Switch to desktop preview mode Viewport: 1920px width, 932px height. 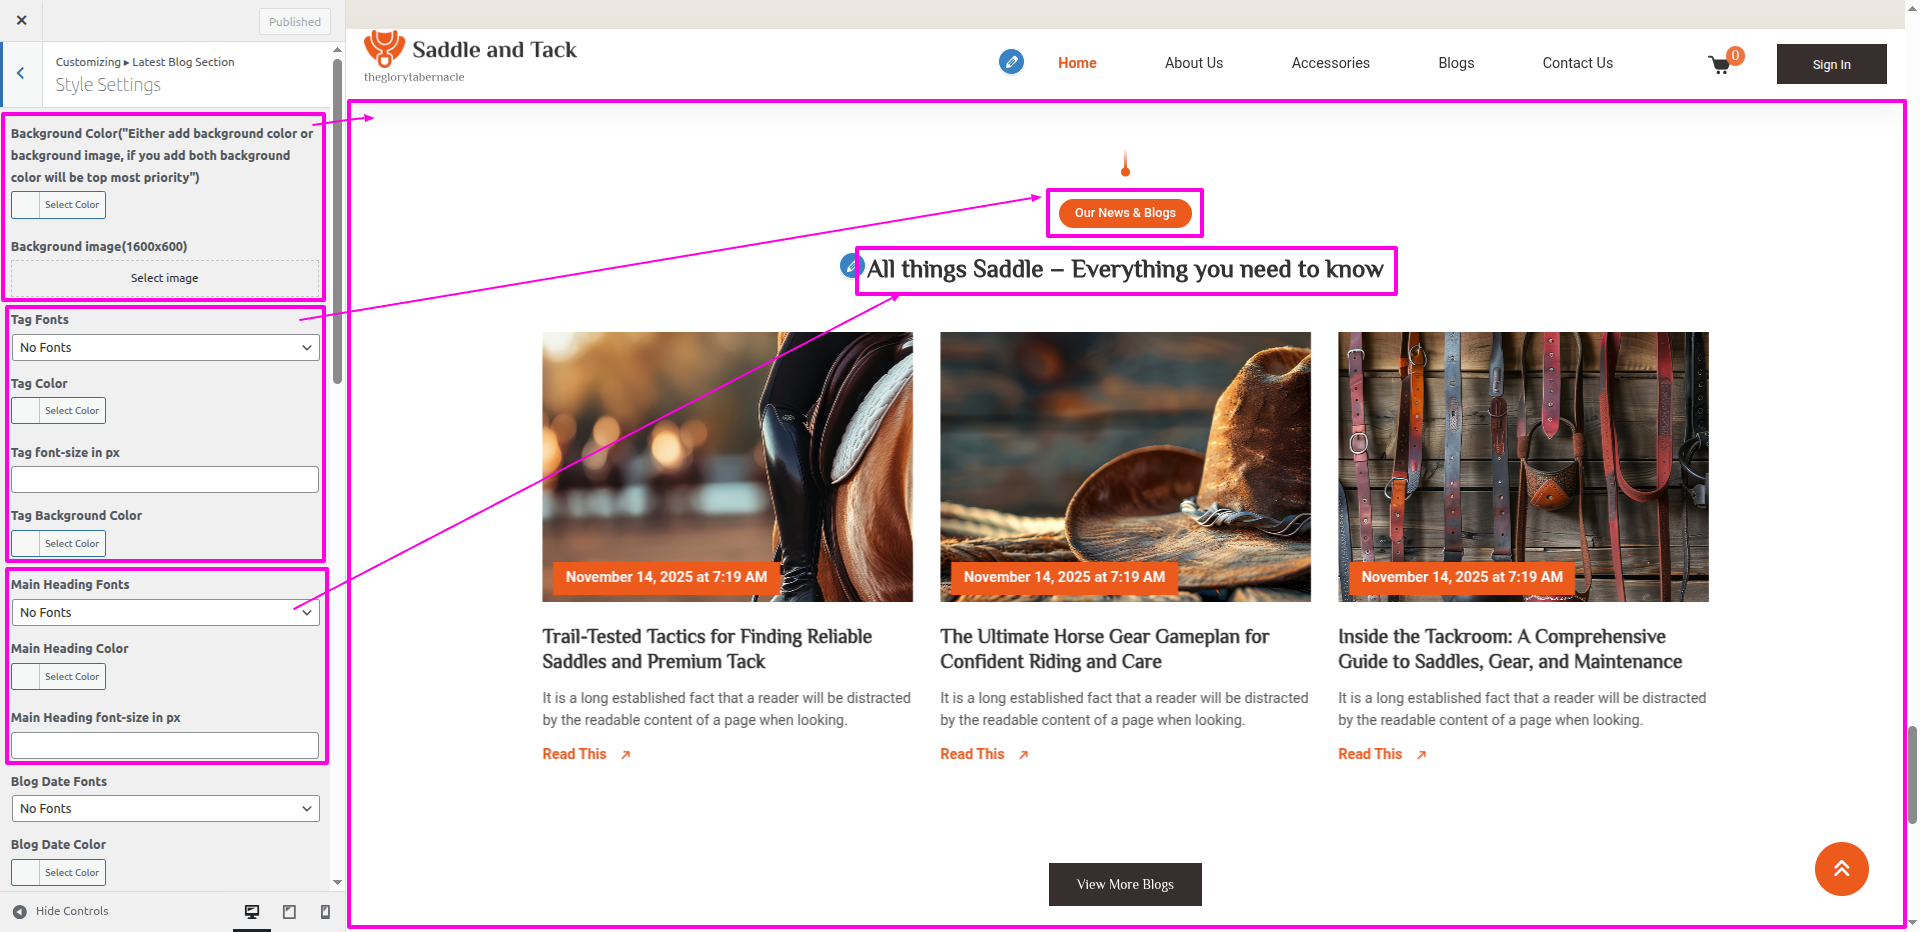pyautogui.click(x=252, y=911)
